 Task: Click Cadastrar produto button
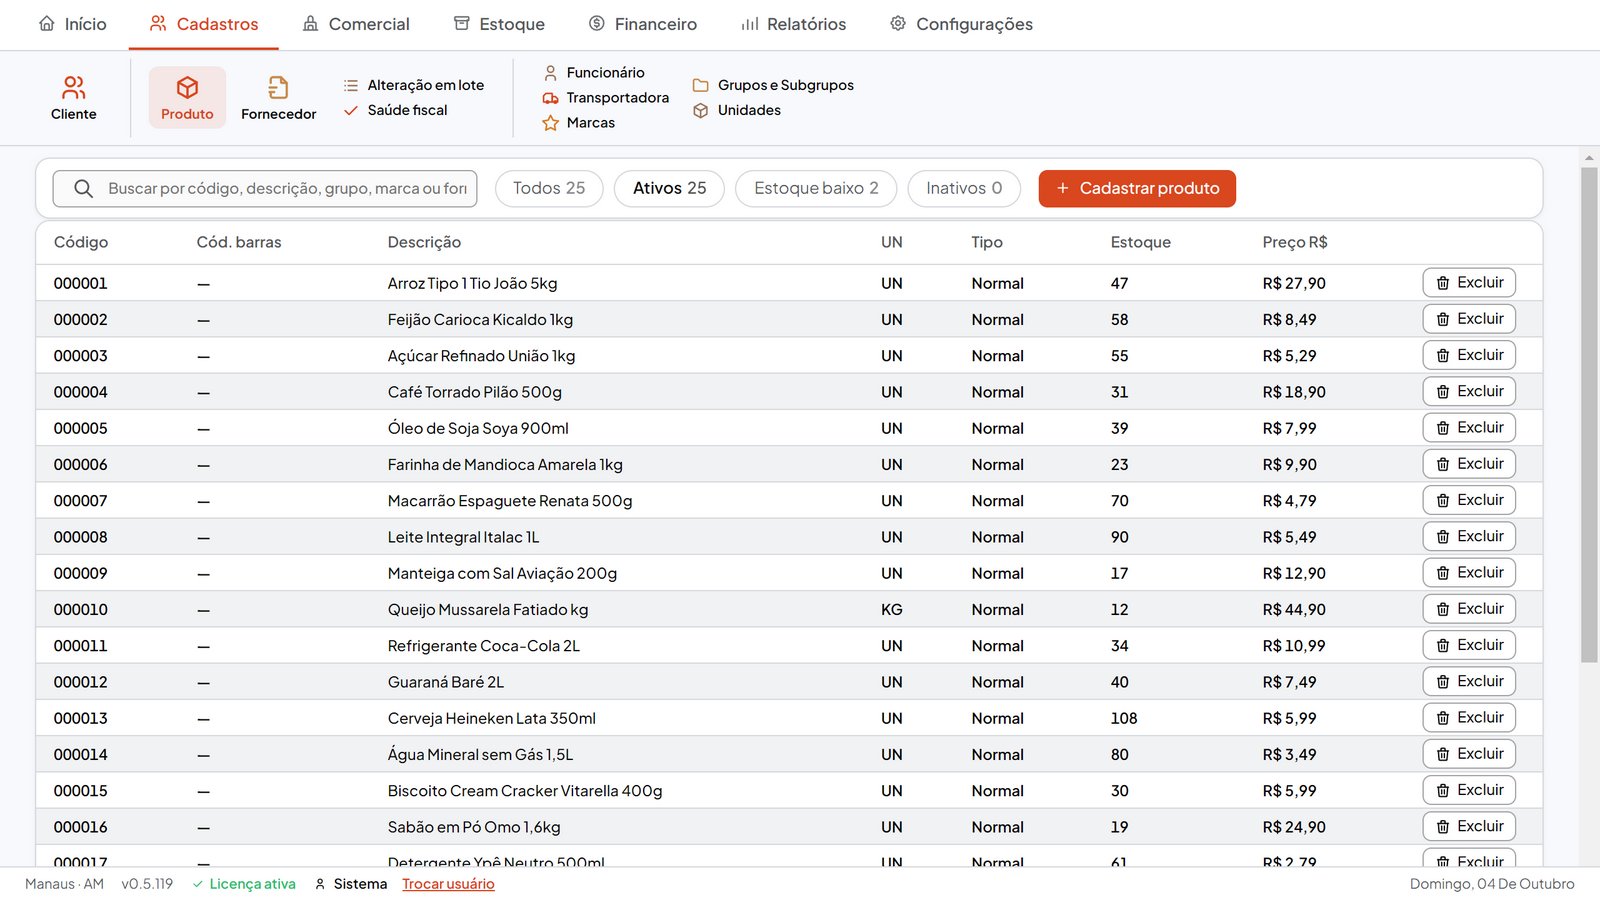coord(1137,188)
